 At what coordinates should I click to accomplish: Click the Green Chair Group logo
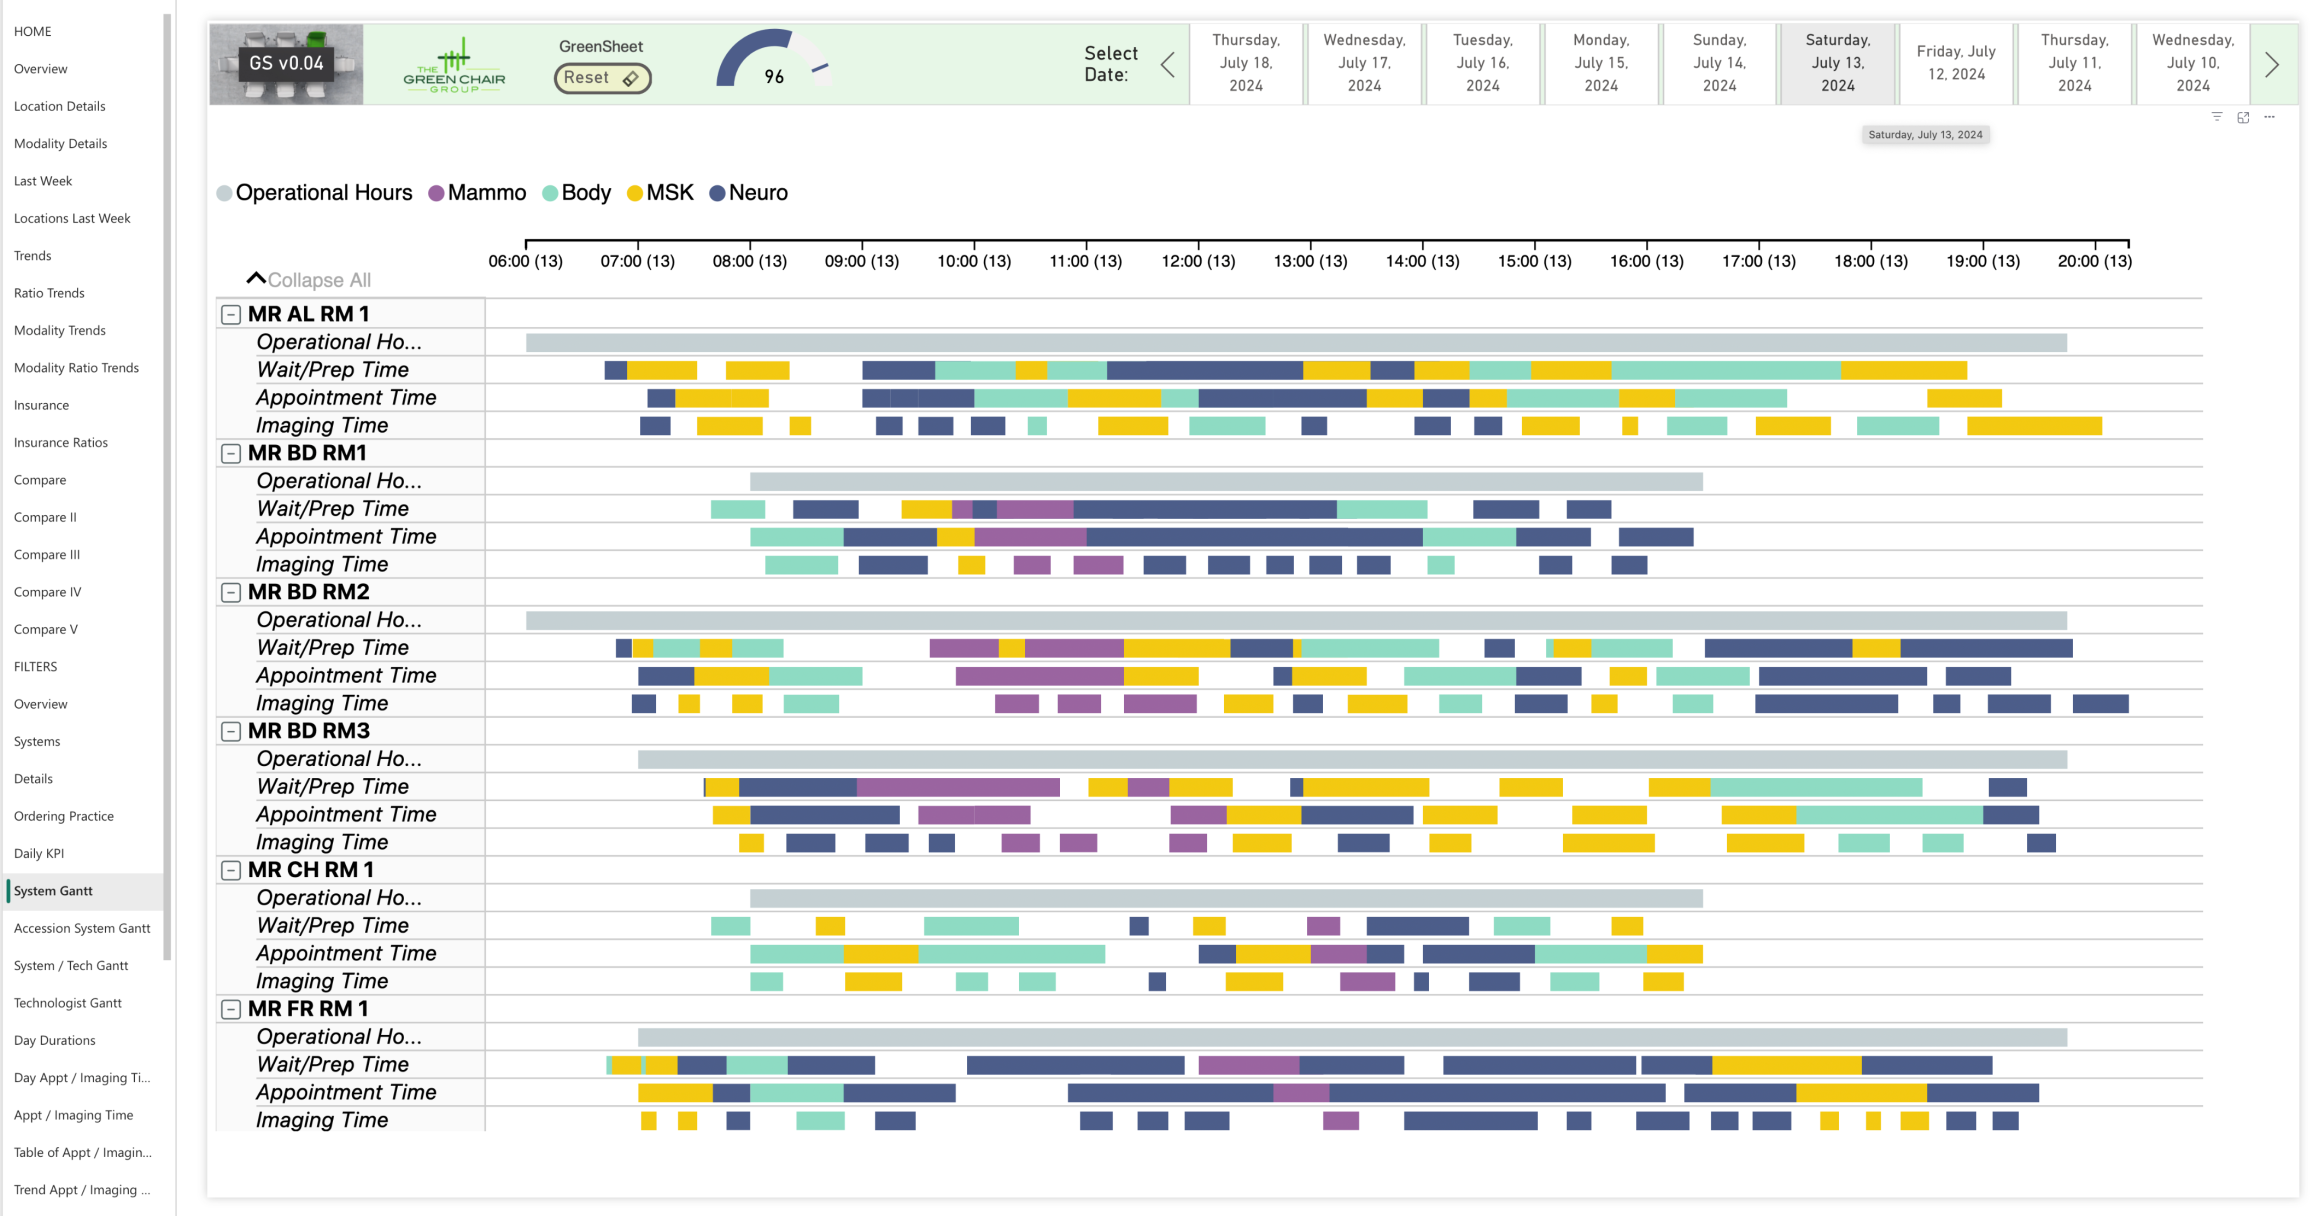pyautogui.click(x=454, y=66)
